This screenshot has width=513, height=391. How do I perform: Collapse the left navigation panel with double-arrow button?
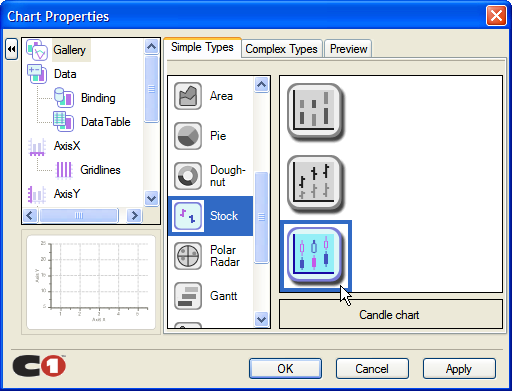[11, 49]
